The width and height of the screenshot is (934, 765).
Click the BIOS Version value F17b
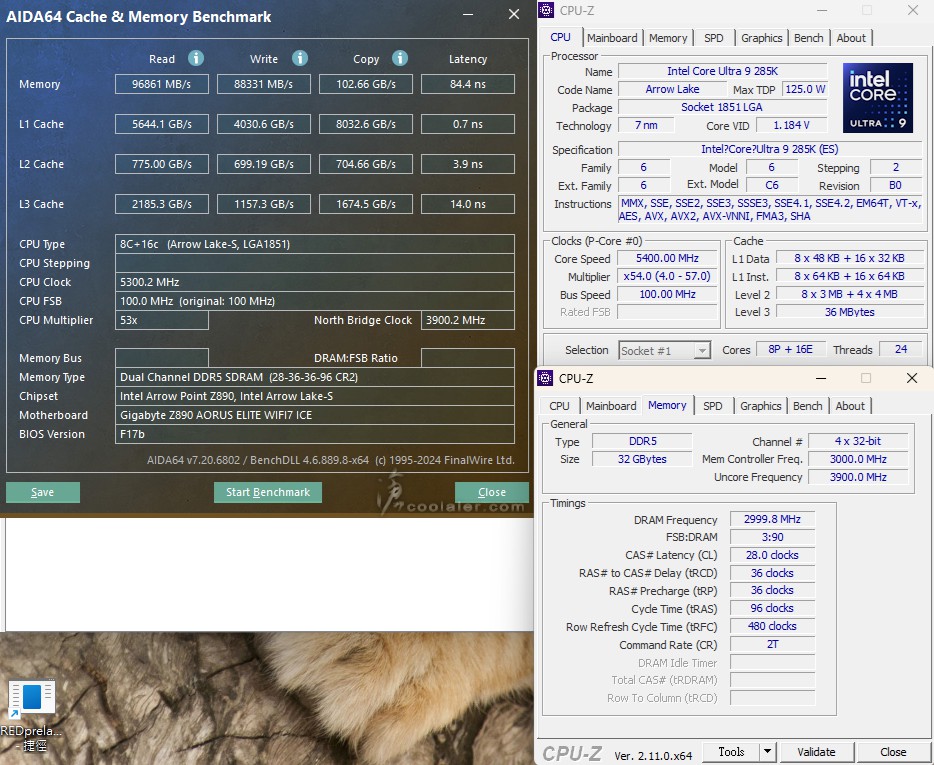click(315, 434)
